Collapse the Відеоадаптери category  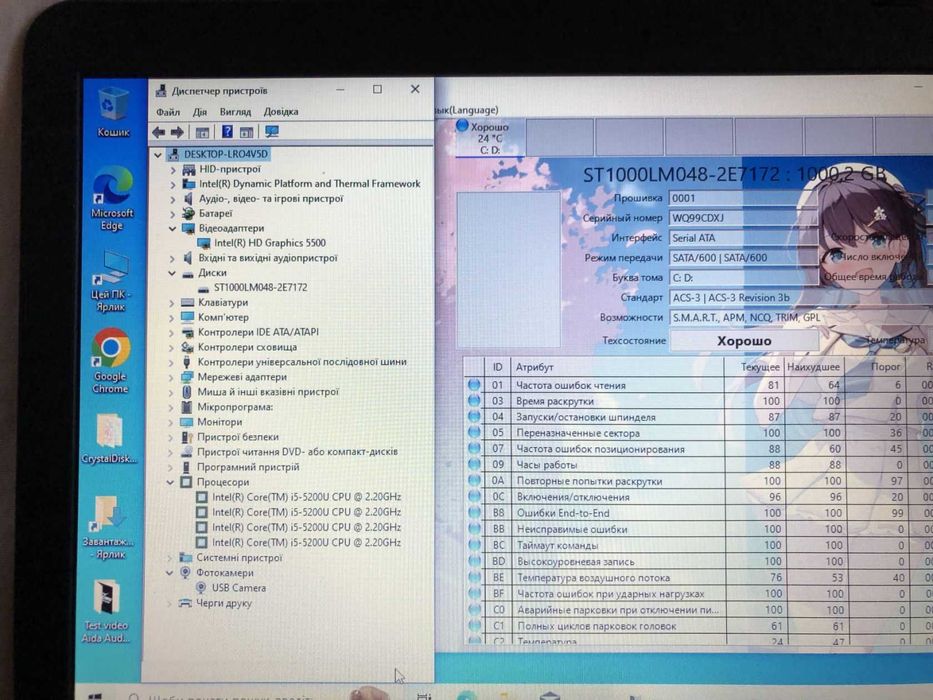pyautogui.click(x=173, y=229)
